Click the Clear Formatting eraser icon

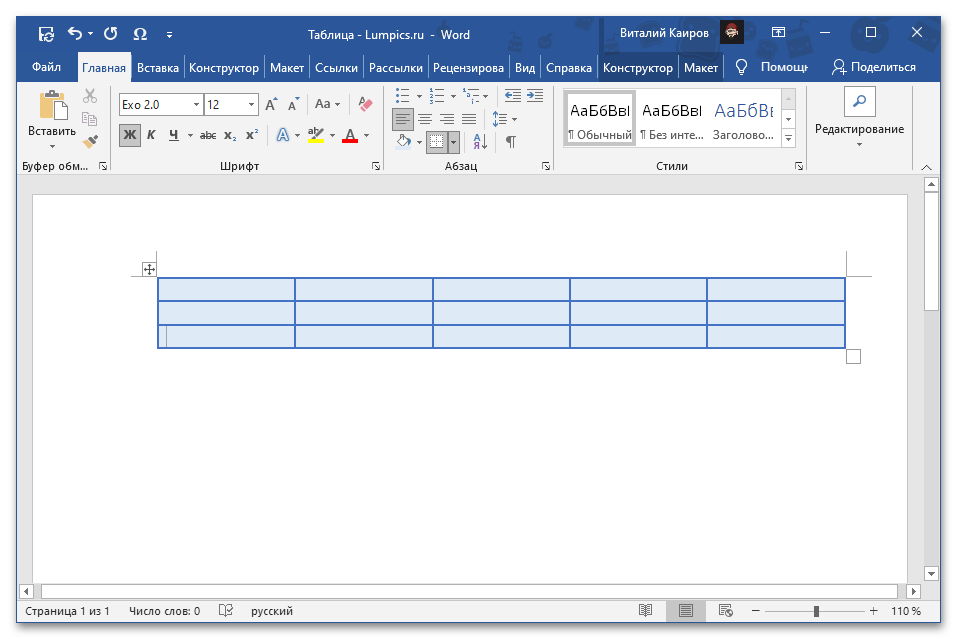365,104
